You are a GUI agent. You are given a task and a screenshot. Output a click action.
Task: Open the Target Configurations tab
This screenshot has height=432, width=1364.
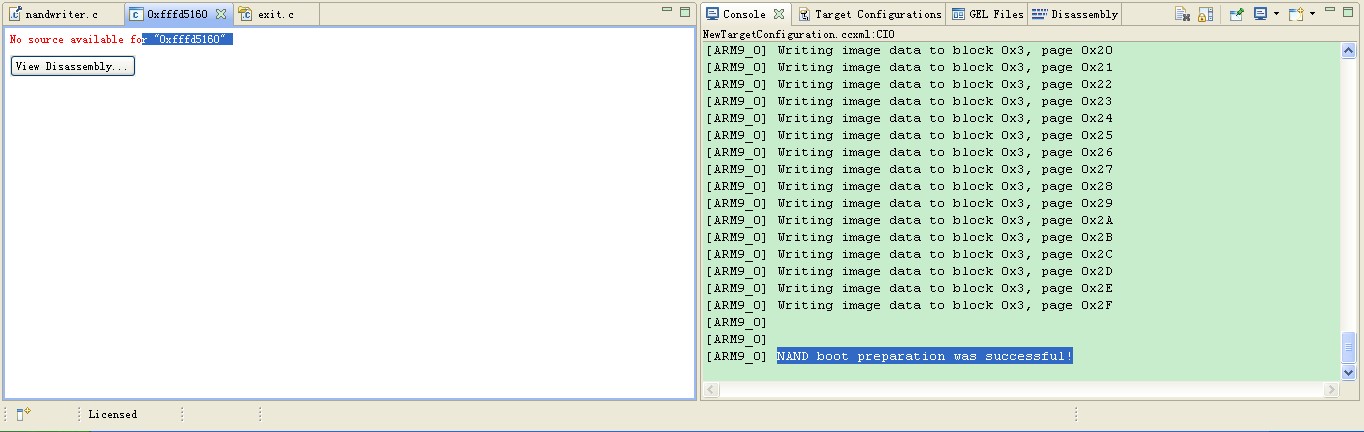870,14
